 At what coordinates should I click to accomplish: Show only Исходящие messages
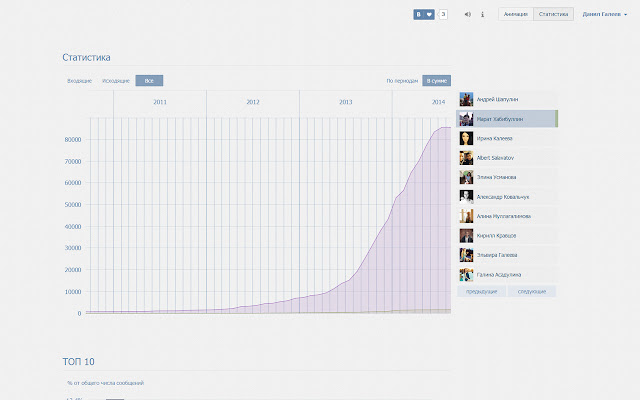(116, 81)
